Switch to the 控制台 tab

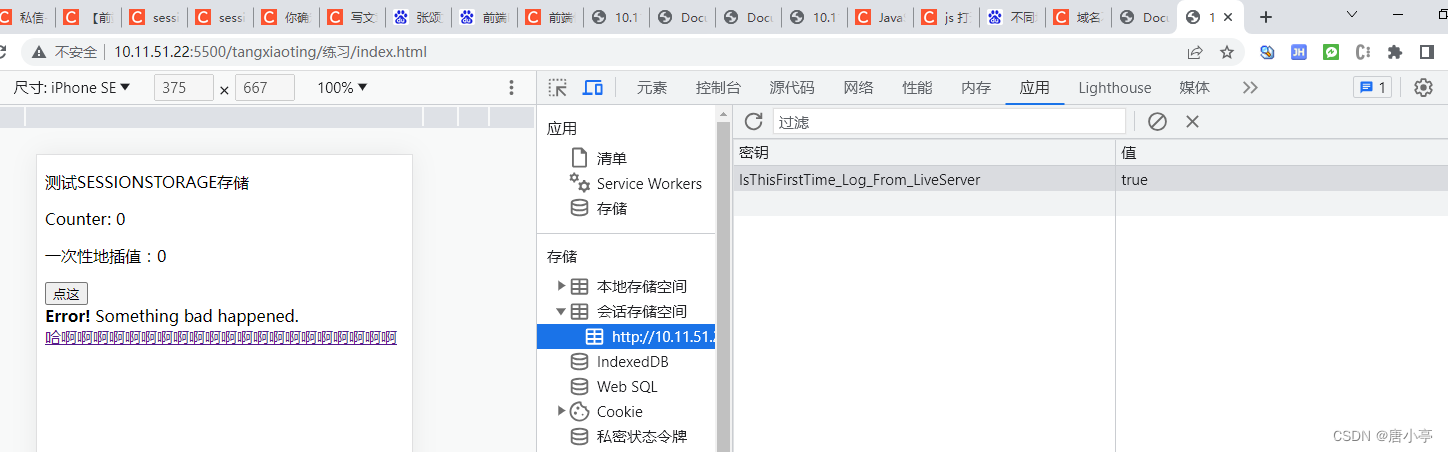click(x=718, y=88)
